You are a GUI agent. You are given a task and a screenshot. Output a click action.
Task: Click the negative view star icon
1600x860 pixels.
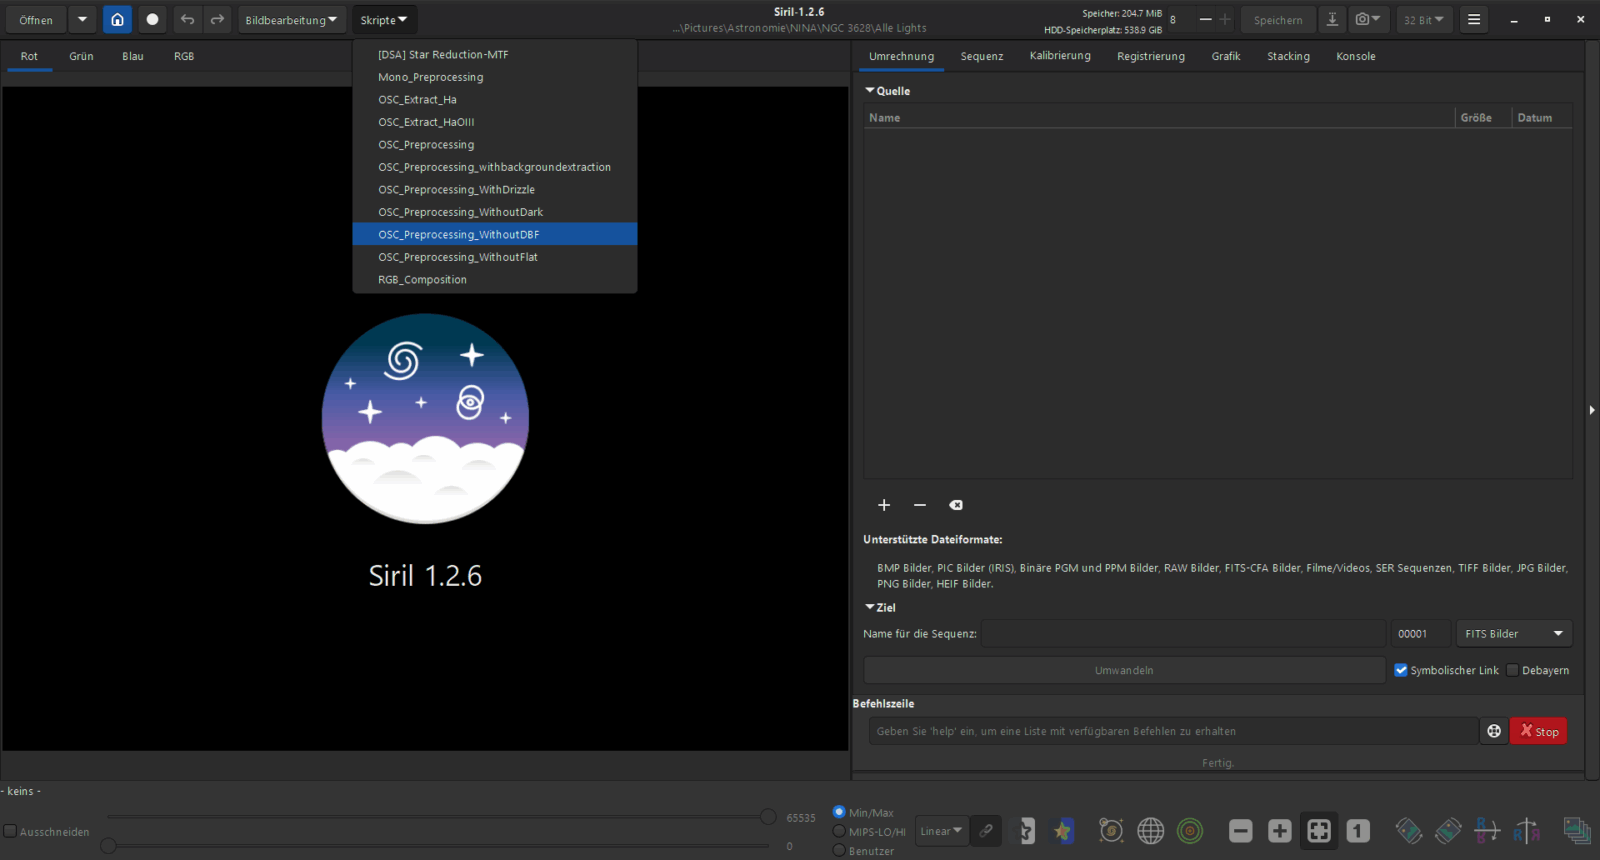[x=1026, y=831]
